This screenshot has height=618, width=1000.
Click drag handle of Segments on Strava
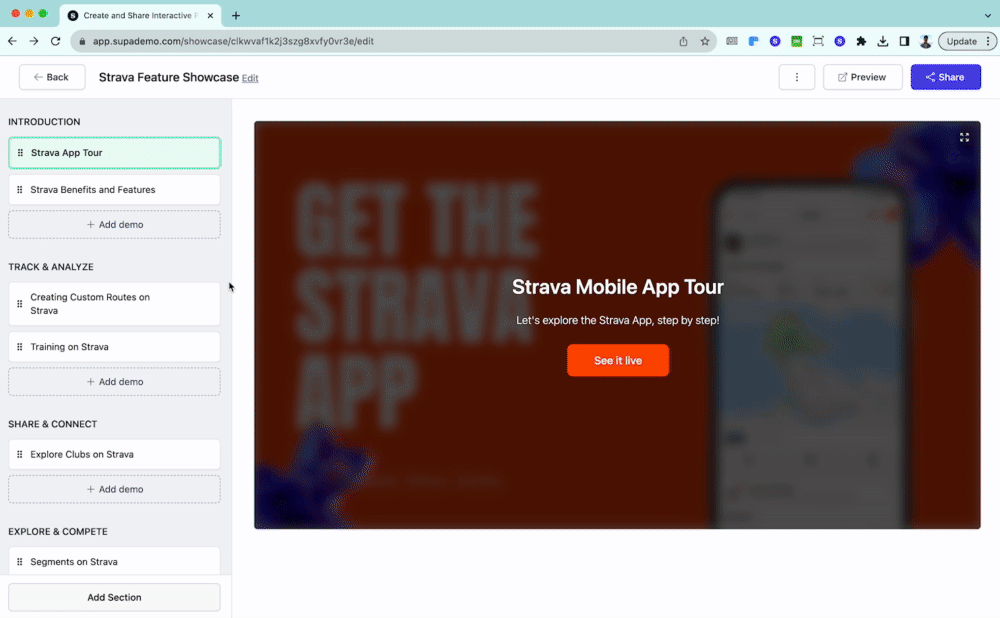20,562
